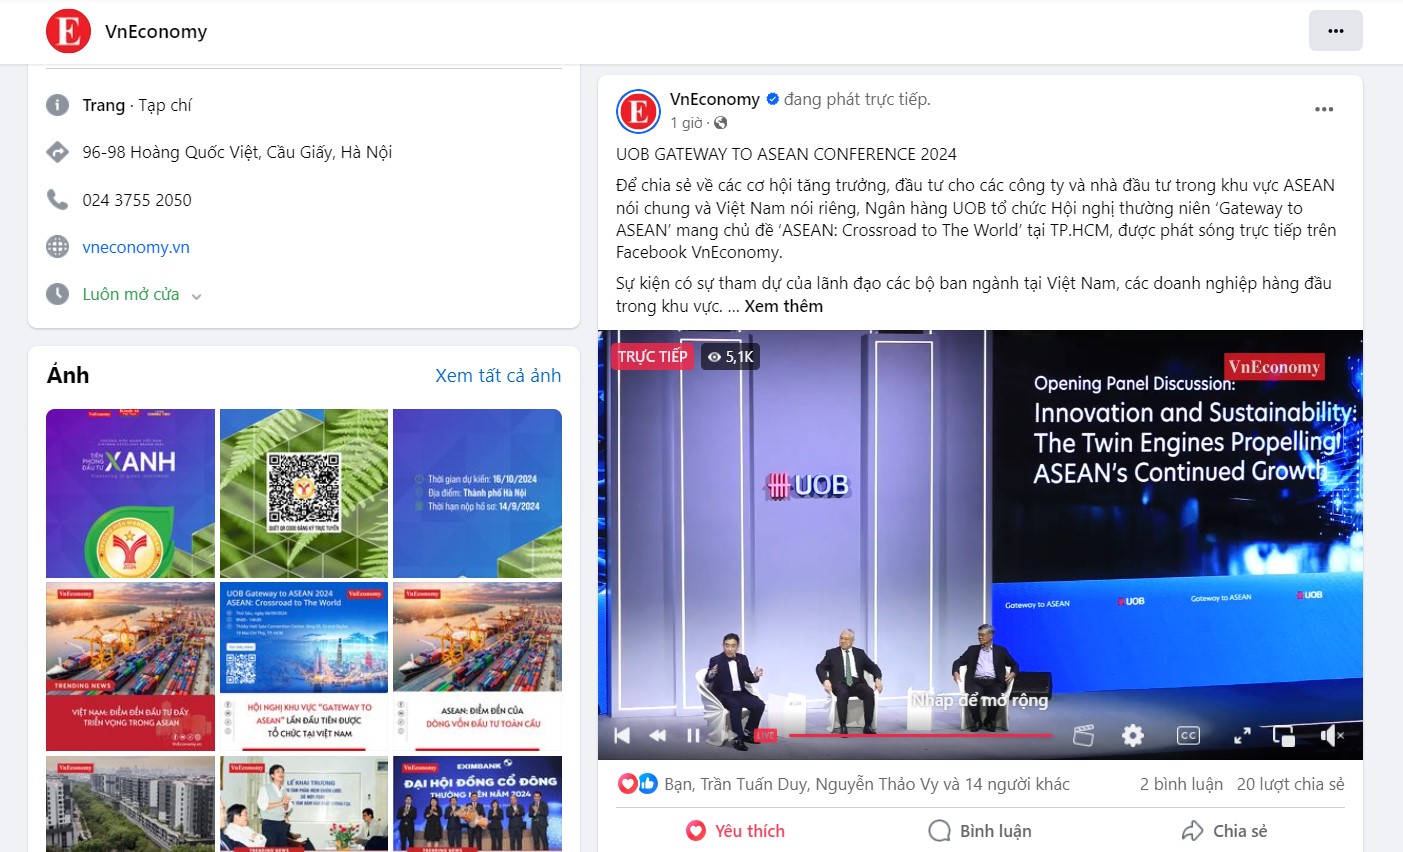Viewport: 1403px width, 852px height.
Task: Open the QR code fern photo thumbnail
Action: coord(304,493)
